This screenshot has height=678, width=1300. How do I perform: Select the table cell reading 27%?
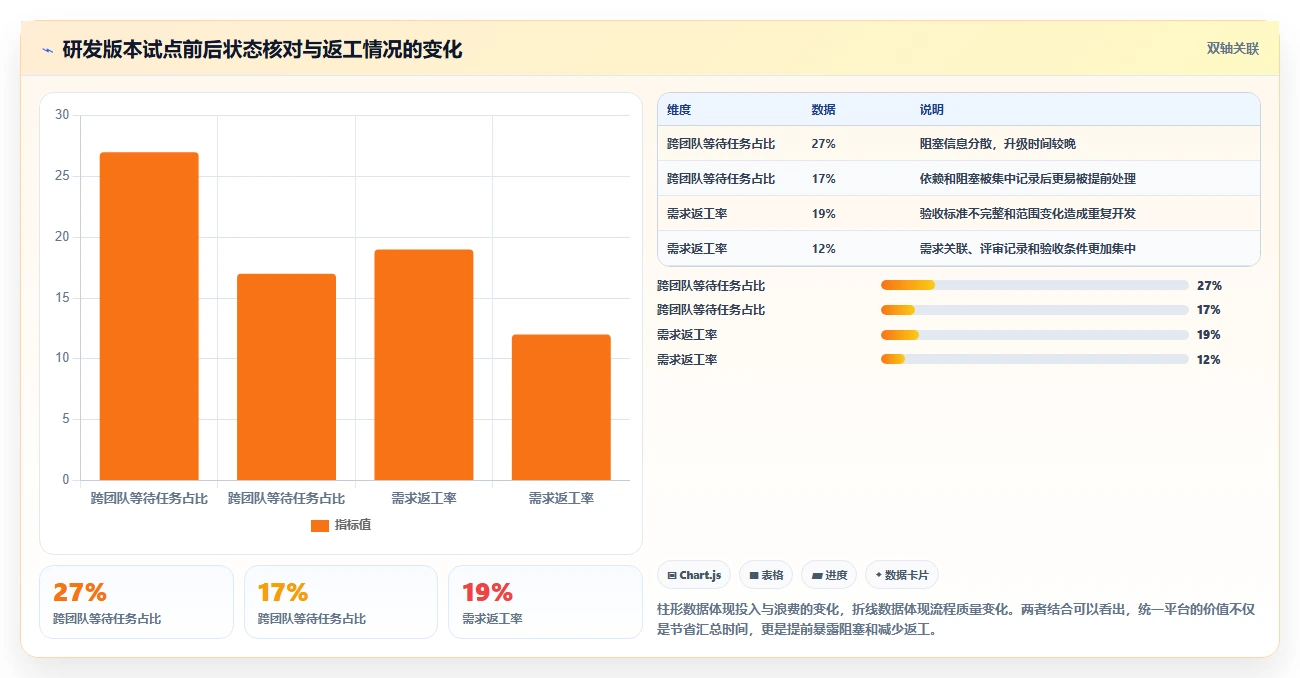tap(824, 144)
